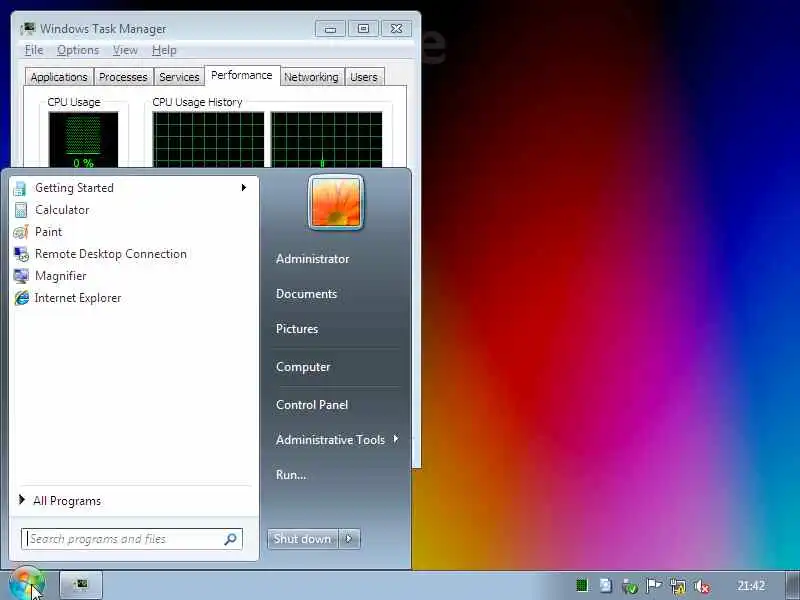Open Internet Explorer from the Start menu
800x600 pixels.
point(133,297)
